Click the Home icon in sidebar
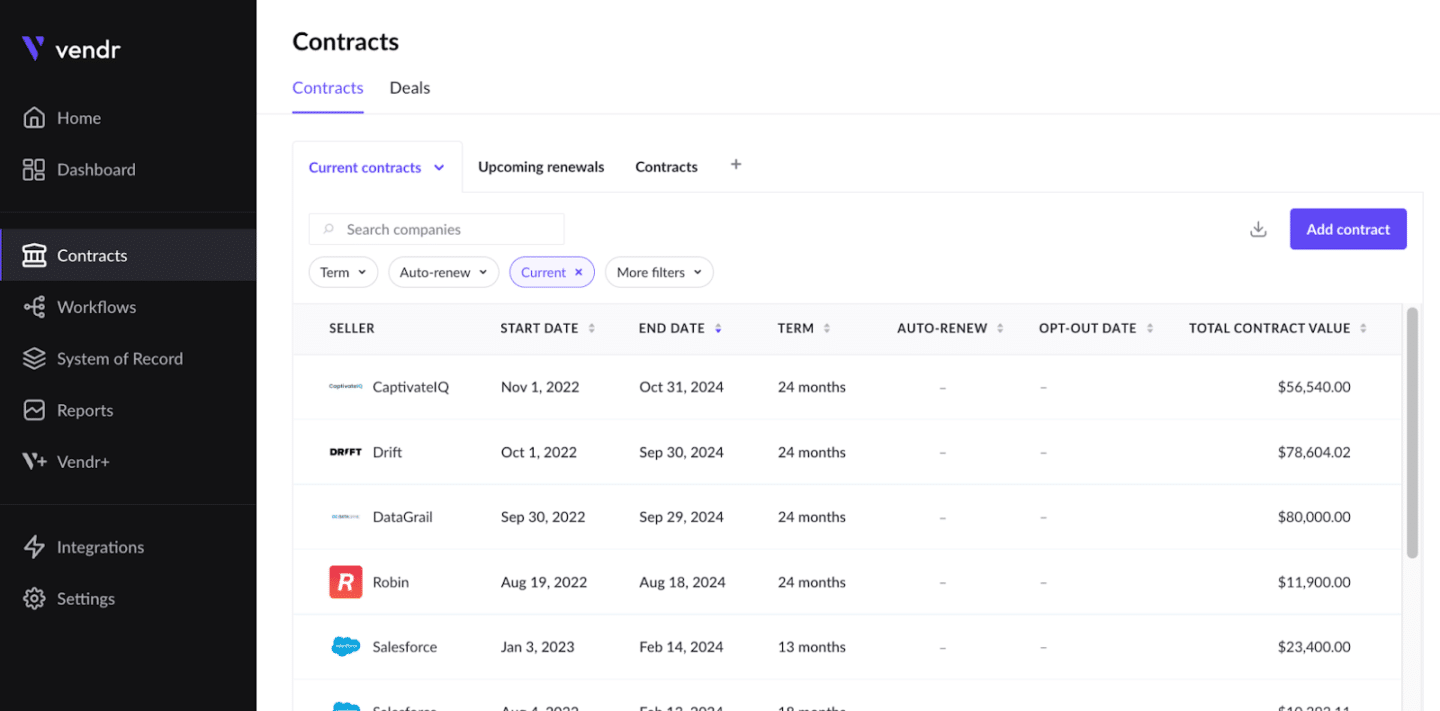The image size is (1440, 711). [x=34, y=118]
